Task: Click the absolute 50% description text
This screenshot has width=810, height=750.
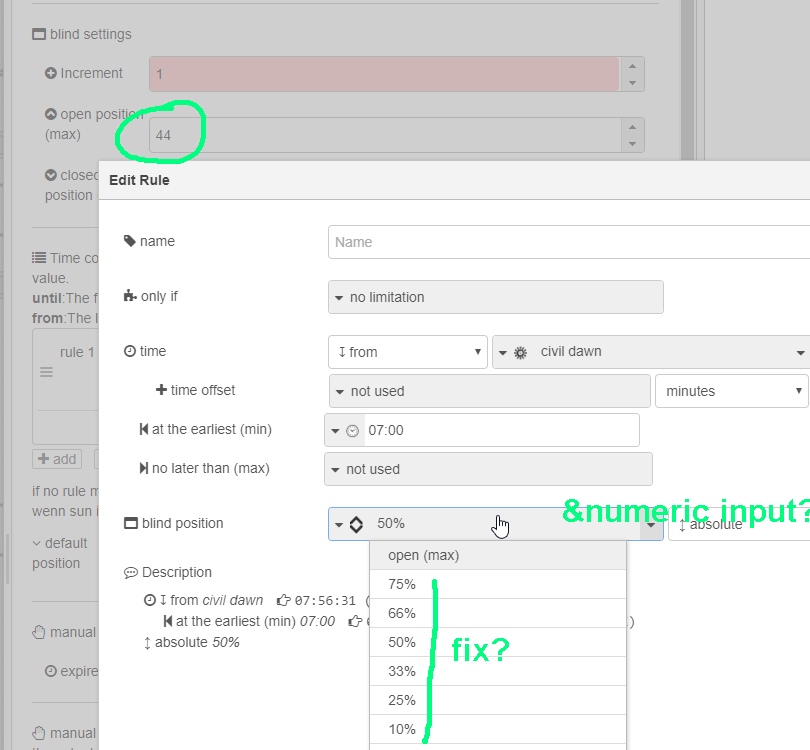Action: [197, 642]
